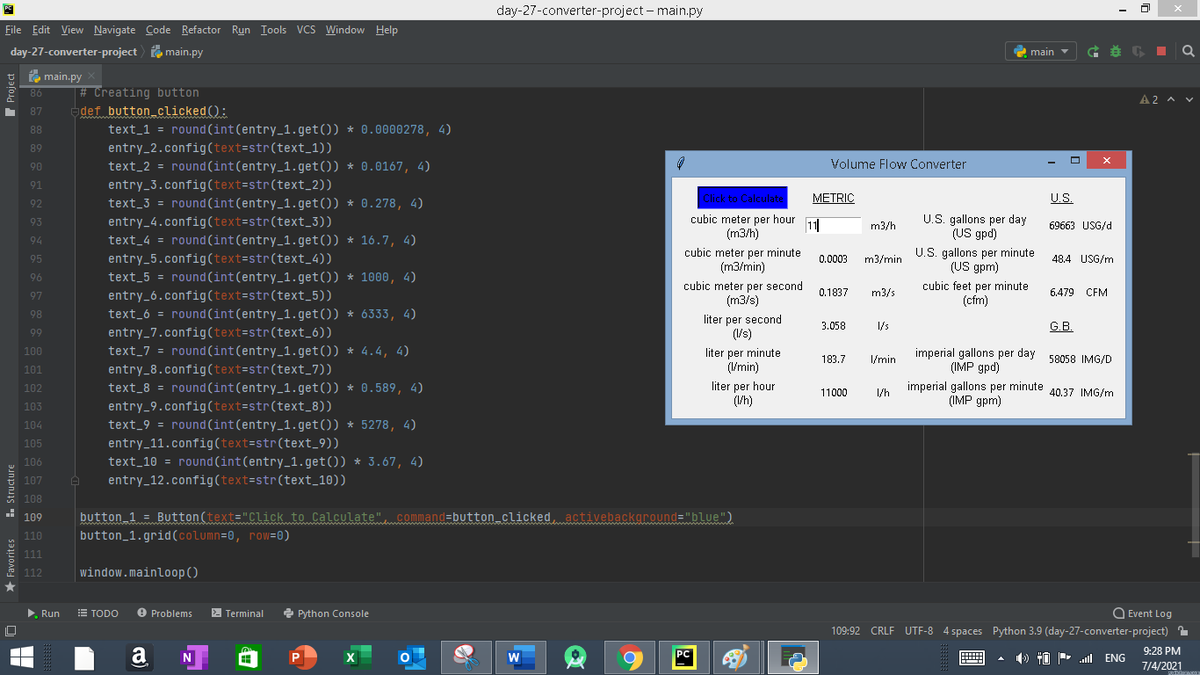This screenshot has height=675, width=1200.
Task: Select the 58058 IMG/D value
Action: point(1062,359)
